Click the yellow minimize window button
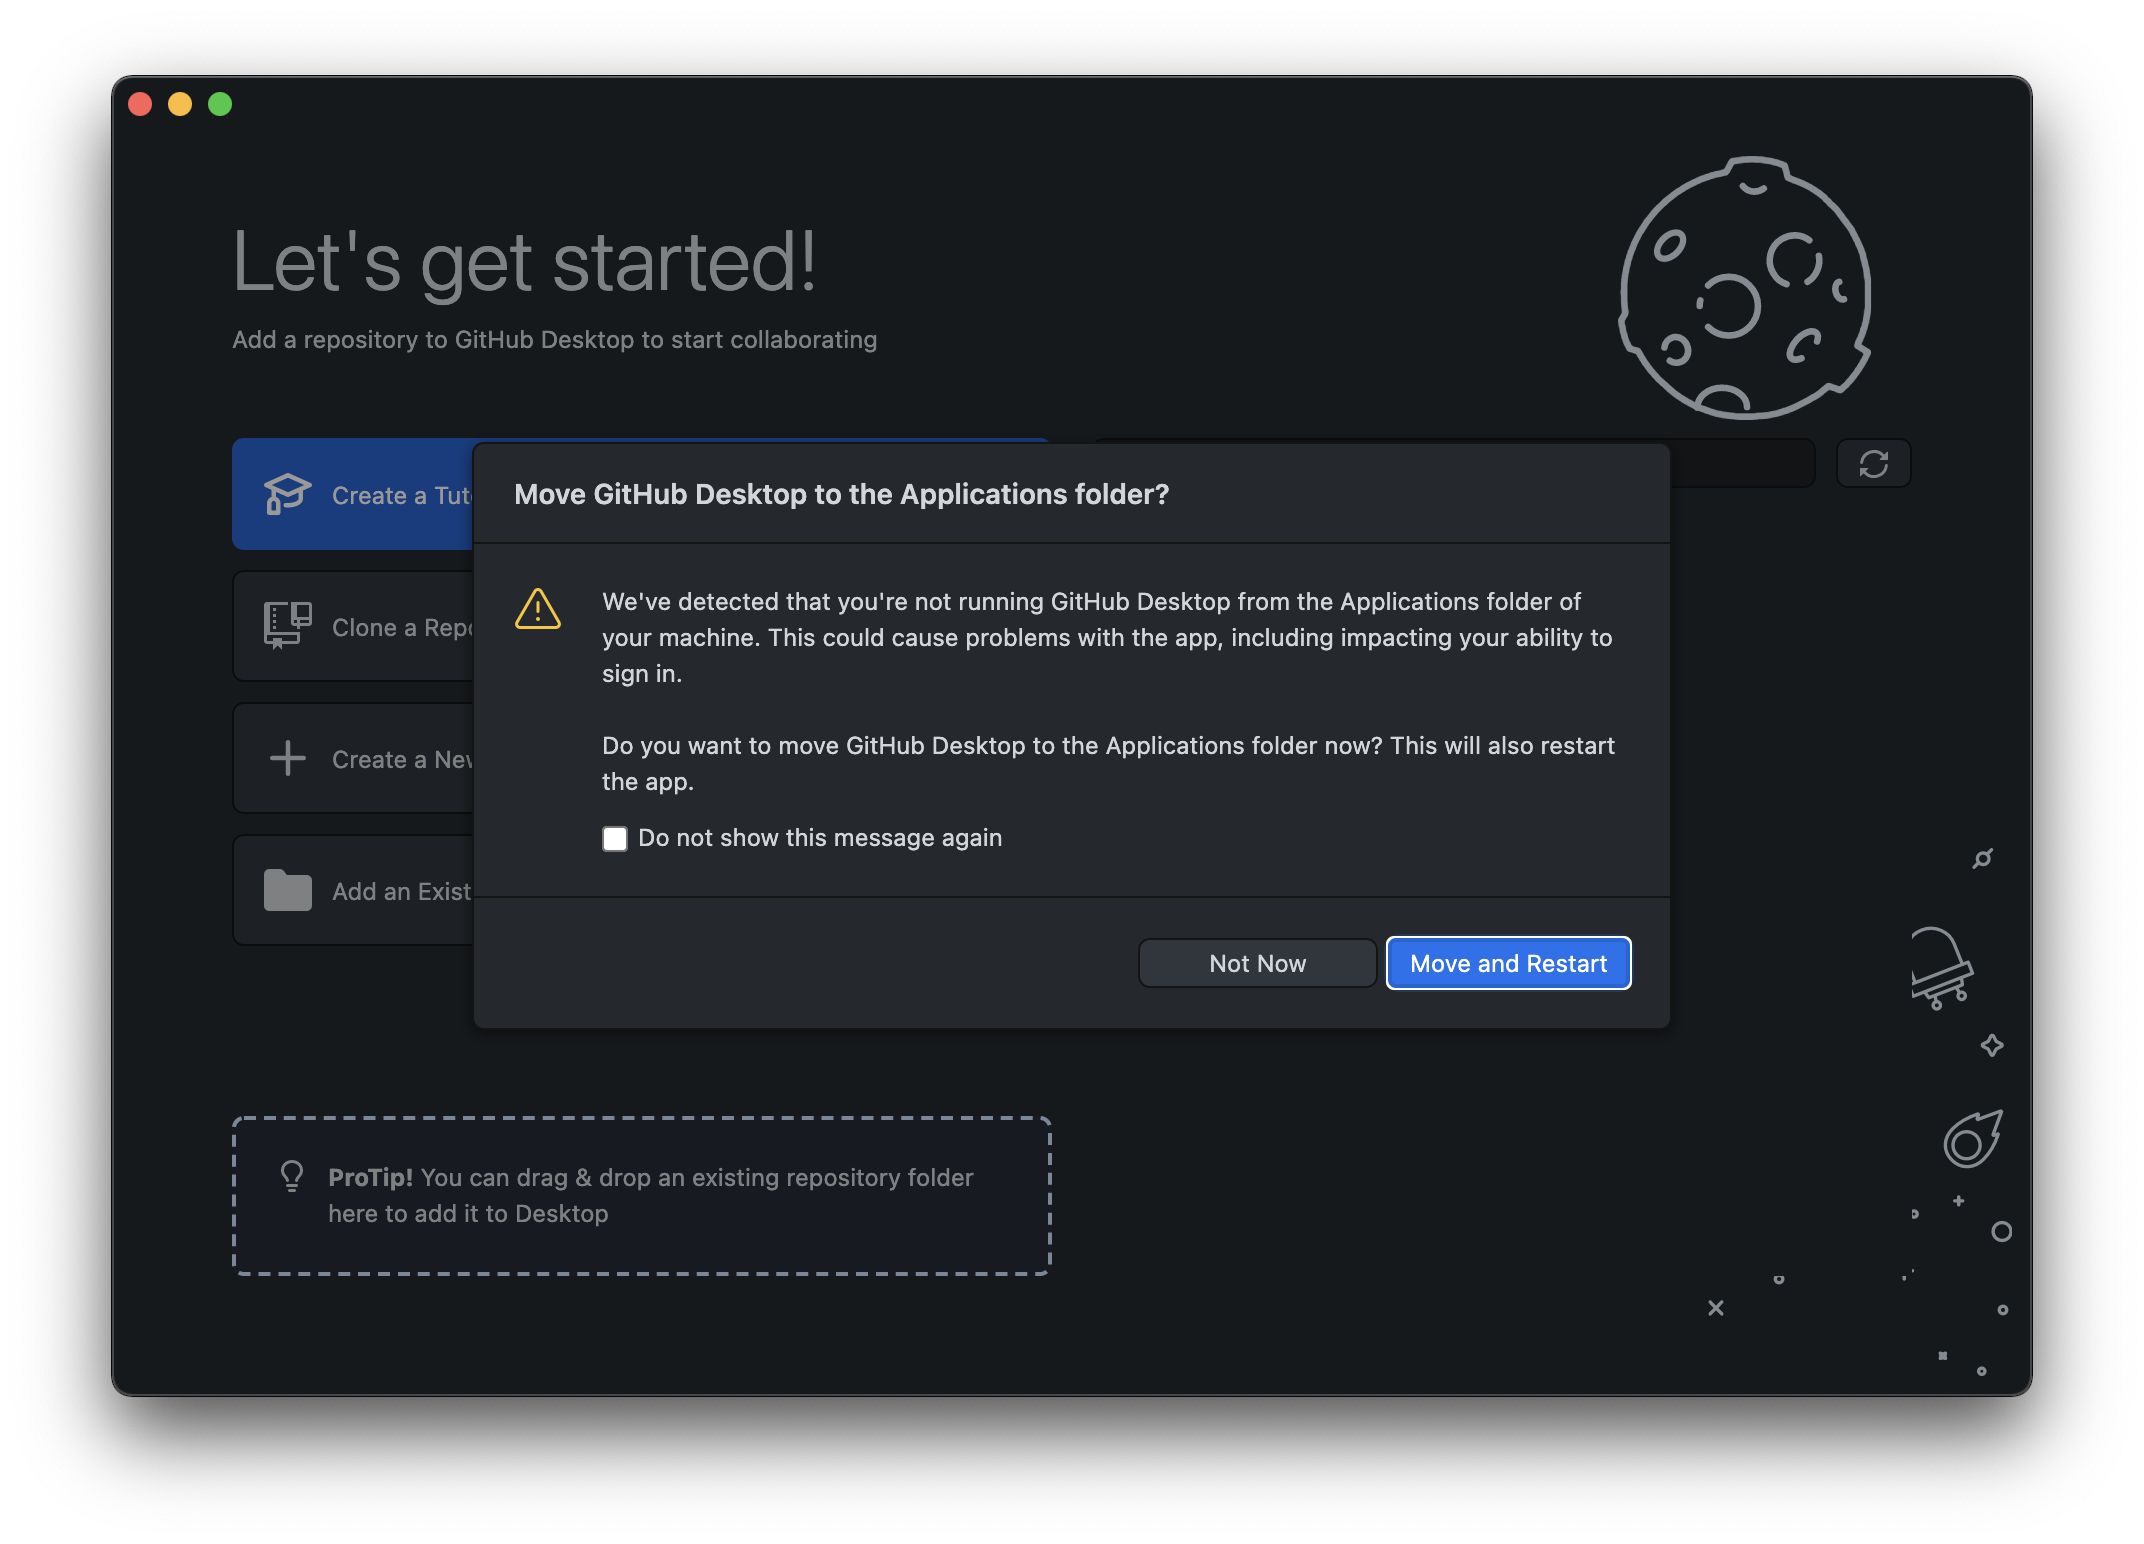 click(180, 104)
